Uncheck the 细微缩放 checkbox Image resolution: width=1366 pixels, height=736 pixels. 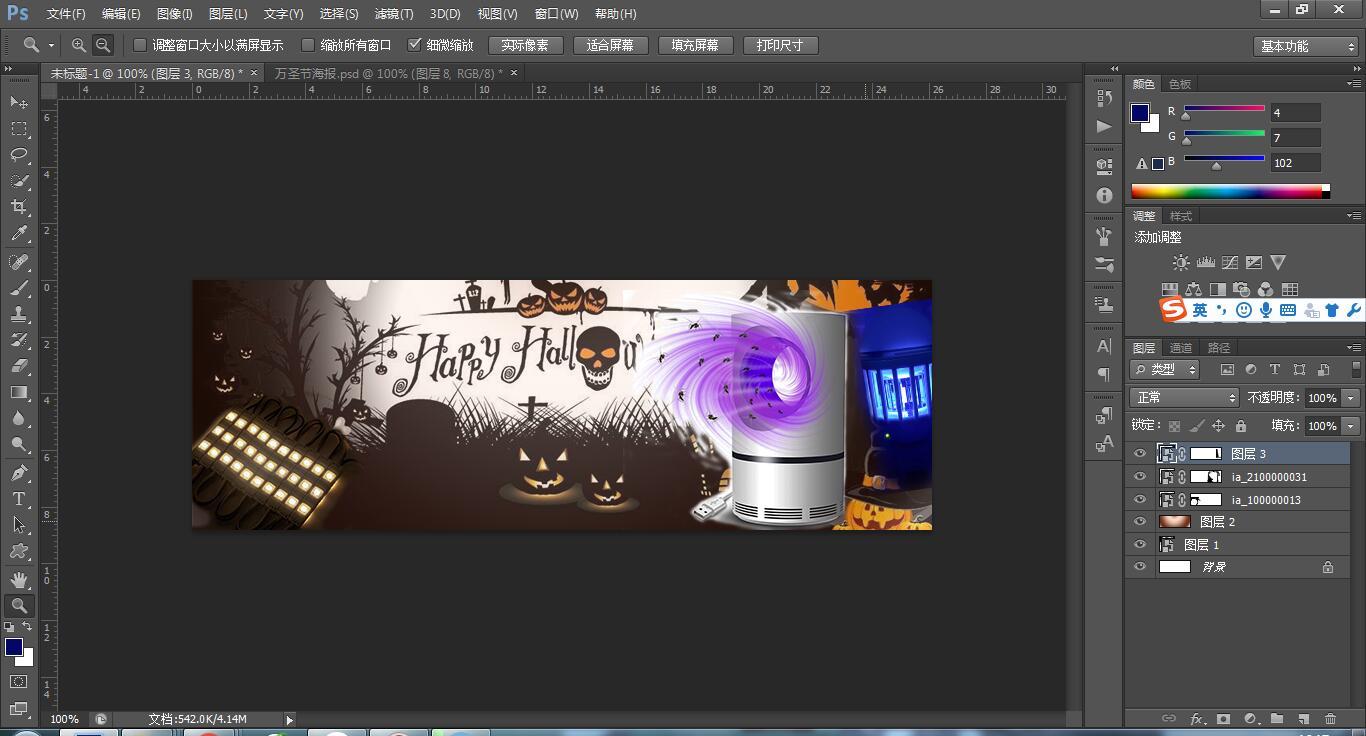pos(415,45)
